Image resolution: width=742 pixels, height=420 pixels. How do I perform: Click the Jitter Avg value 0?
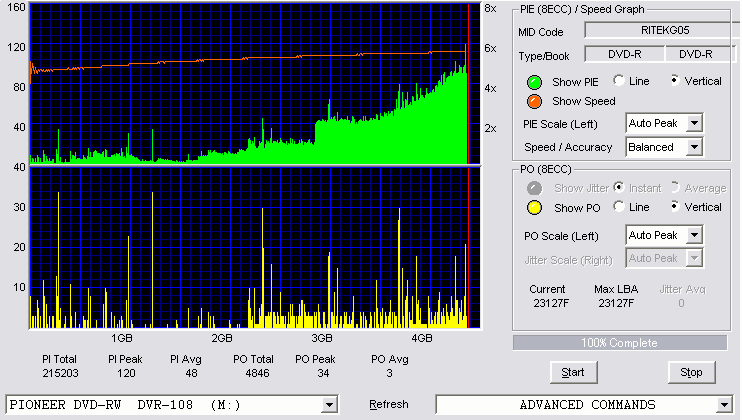(681, 303)
